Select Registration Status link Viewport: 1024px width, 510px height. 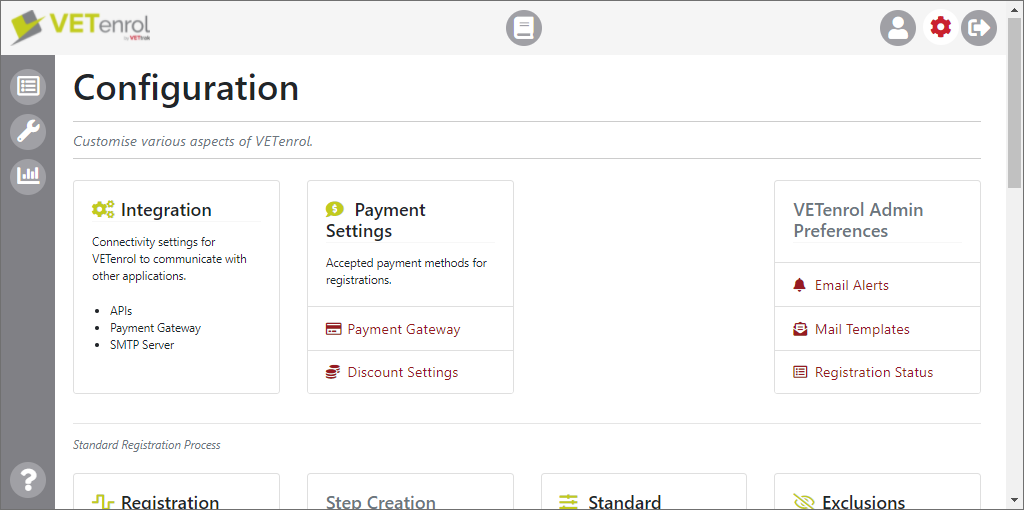pos(873,372)
